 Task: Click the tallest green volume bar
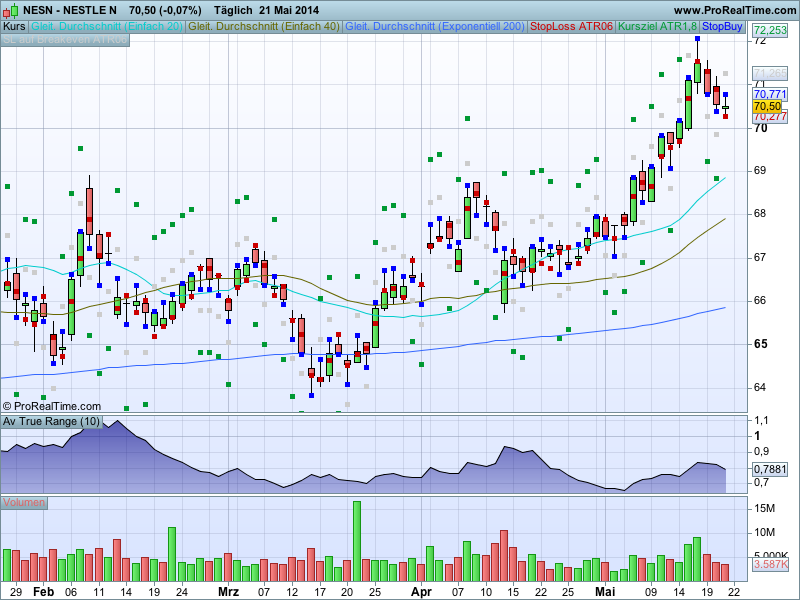coord(357,541)
